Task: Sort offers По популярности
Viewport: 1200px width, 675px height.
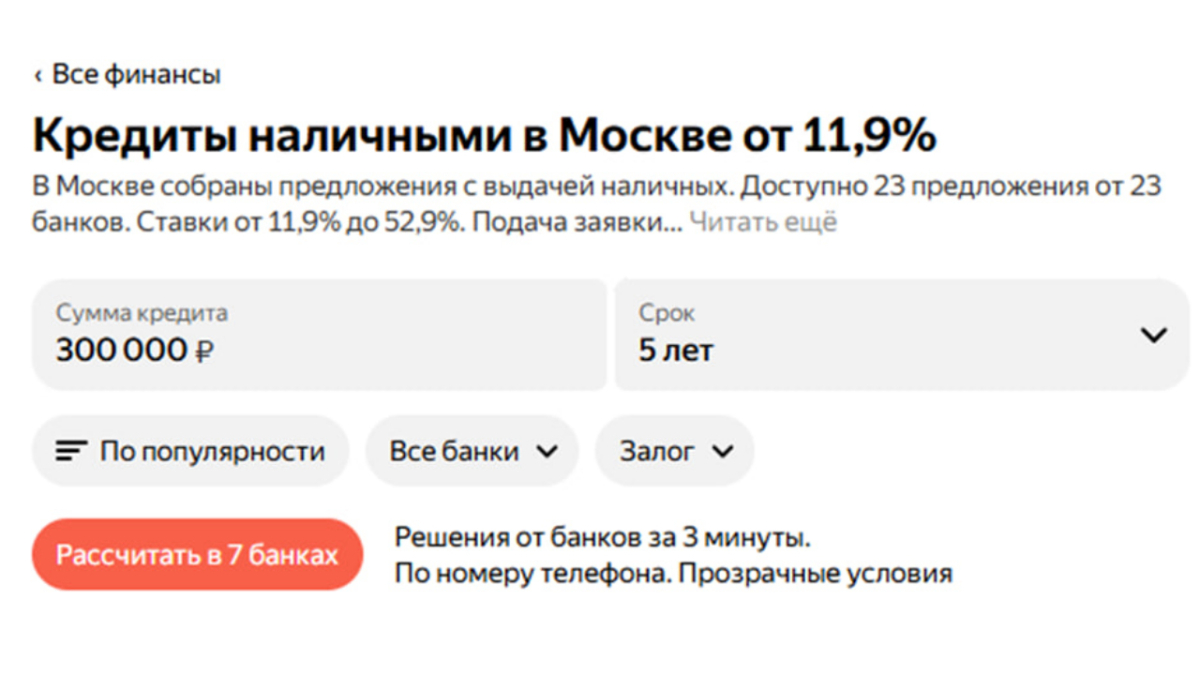Action: point(212,452)
